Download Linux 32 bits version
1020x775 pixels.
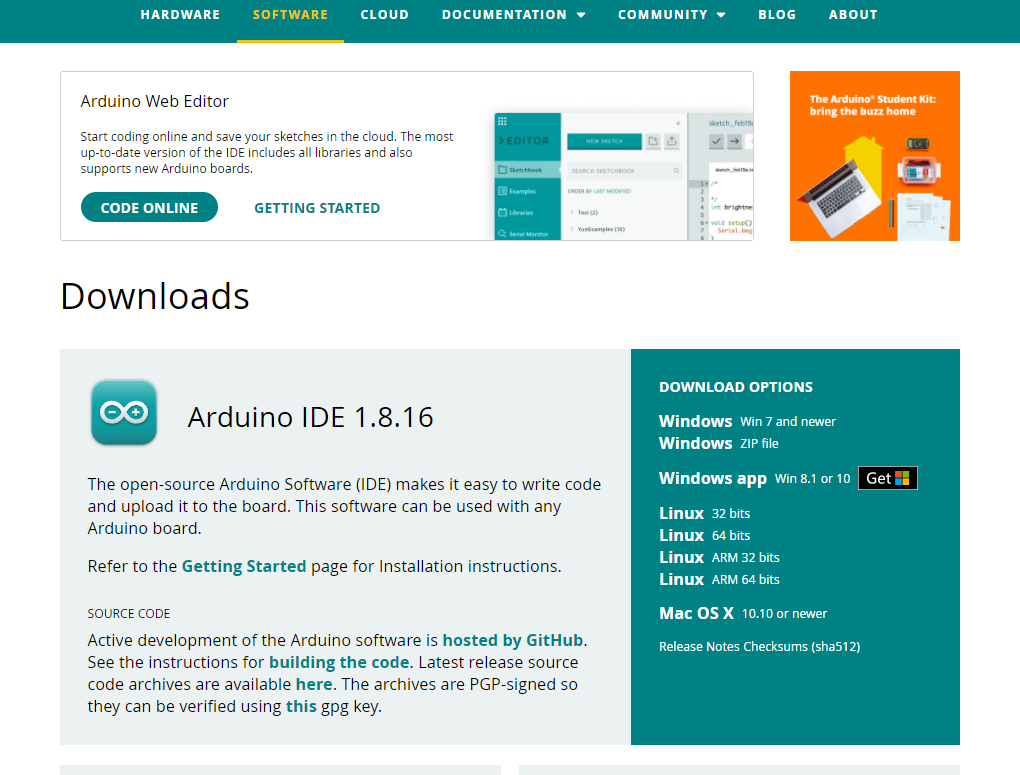[705, 513]
